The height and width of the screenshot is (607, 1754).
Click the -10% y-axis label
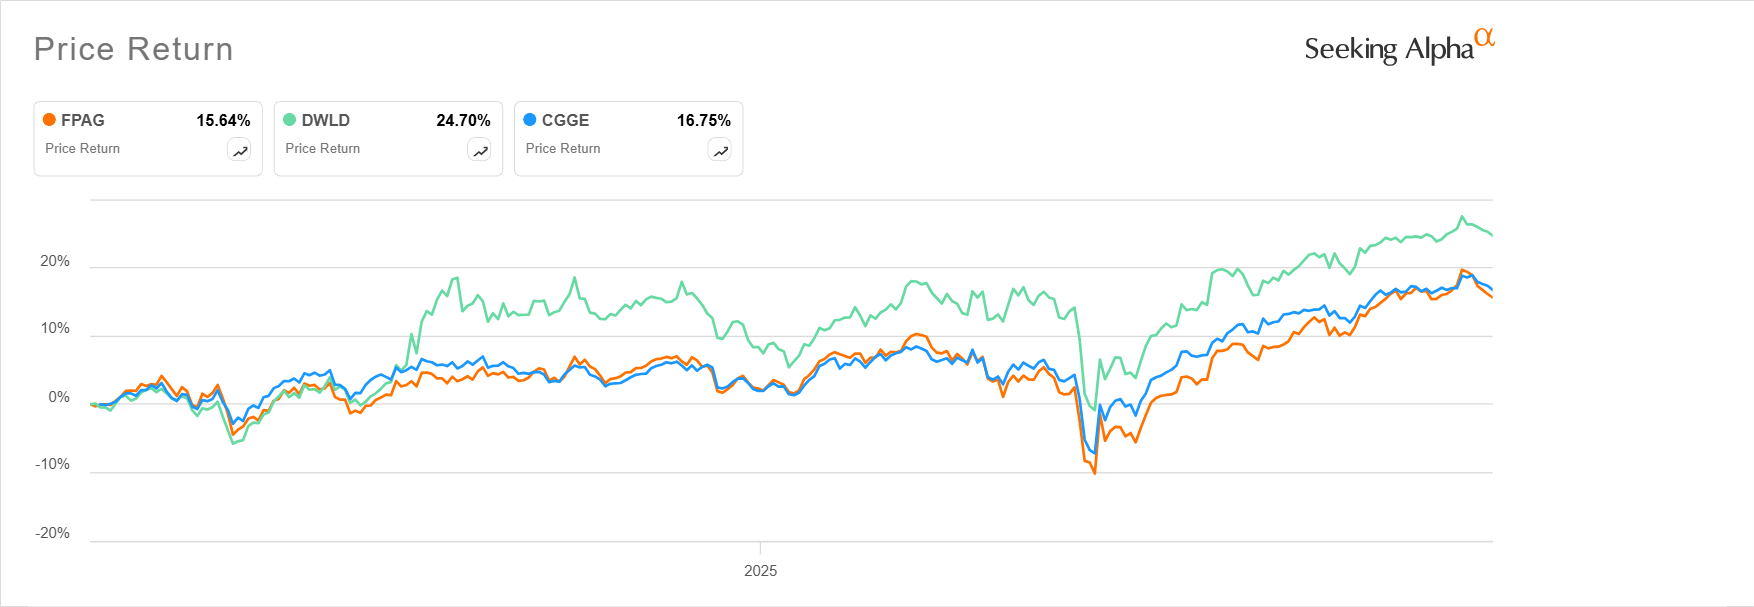pos(53,464)
